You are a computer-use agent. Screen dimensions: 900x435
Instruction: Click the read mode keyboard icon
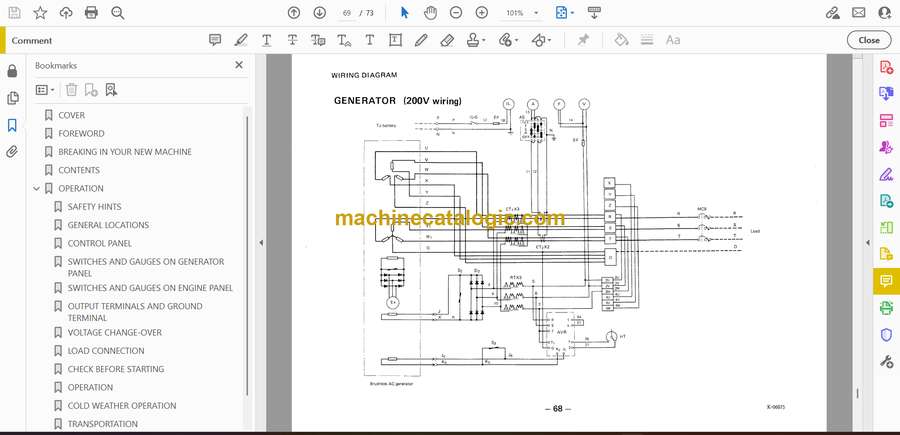[594, 13]
